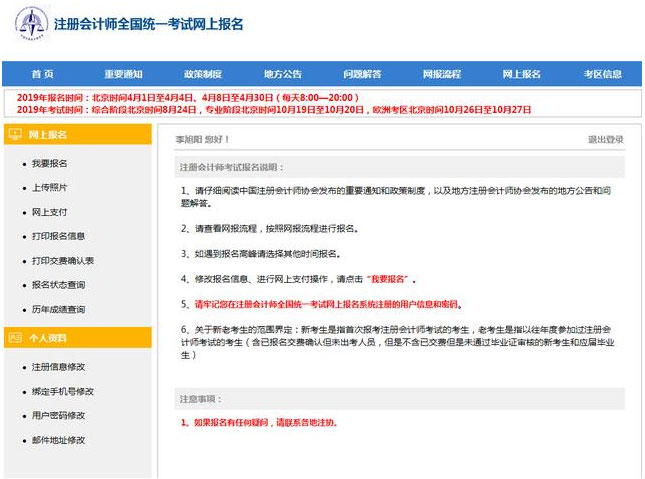The image size is (645, 479).
Task: Select 上传照片 in the sidebar
Action: pyautogui.click(x=49, y=188)
